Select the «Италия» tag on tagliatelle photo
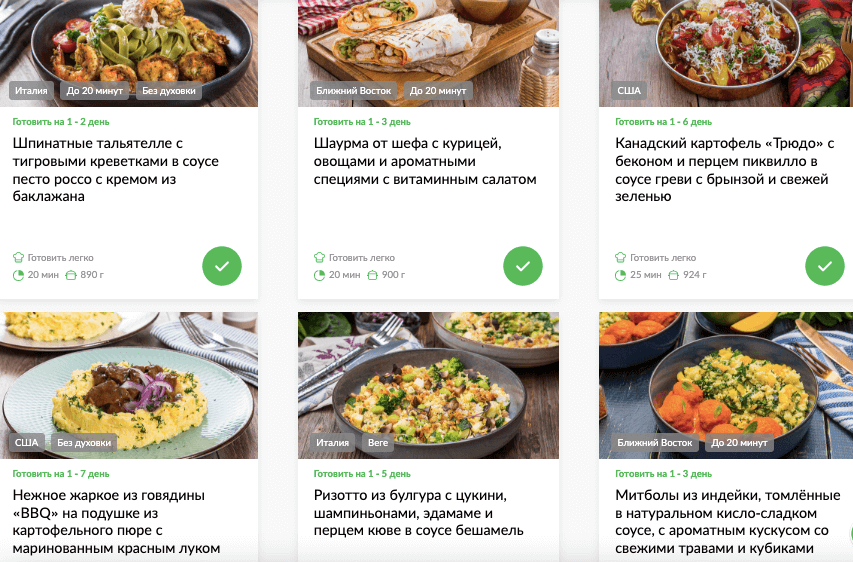 pos(31,91)
